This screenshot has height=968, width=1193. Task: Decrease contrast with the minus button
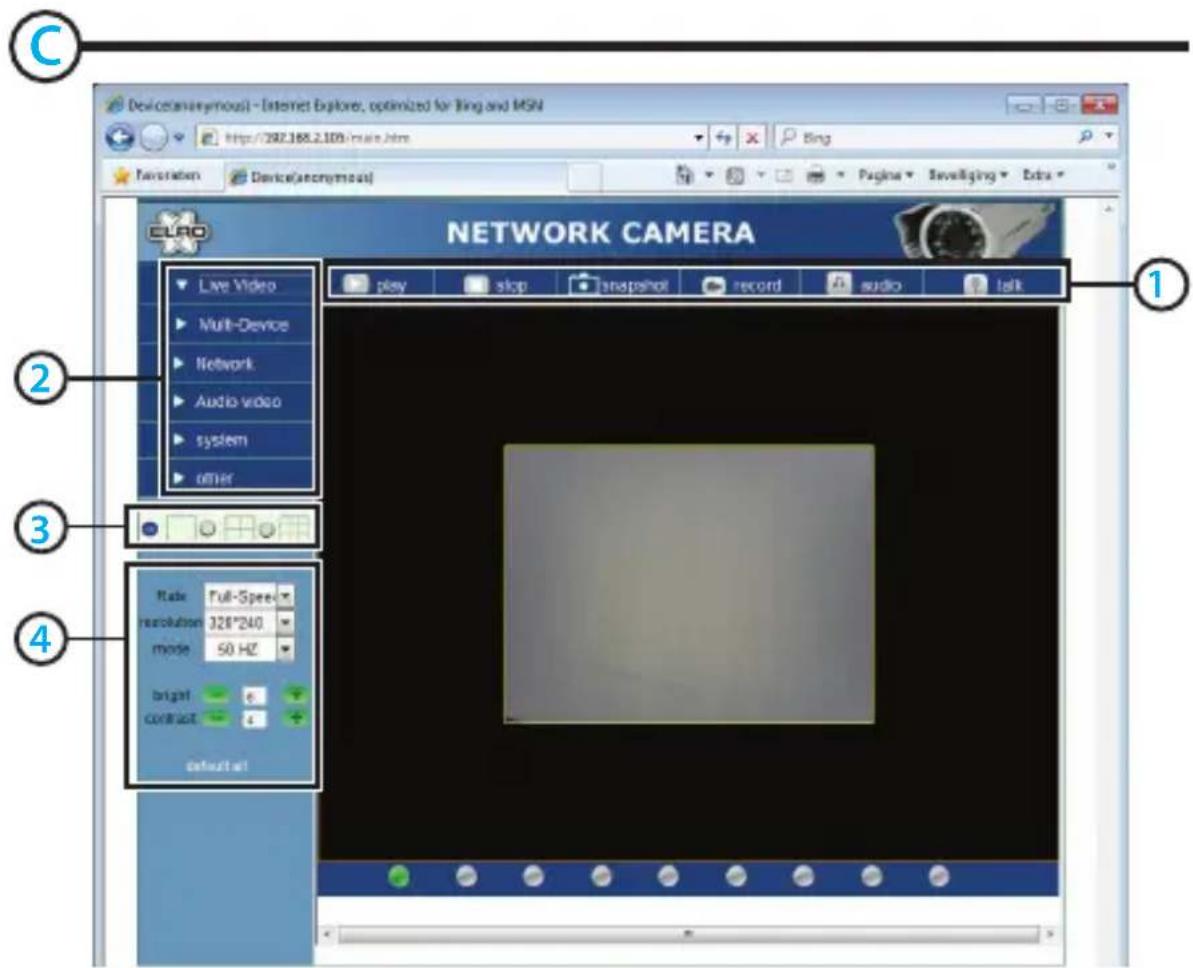[217, 718]
